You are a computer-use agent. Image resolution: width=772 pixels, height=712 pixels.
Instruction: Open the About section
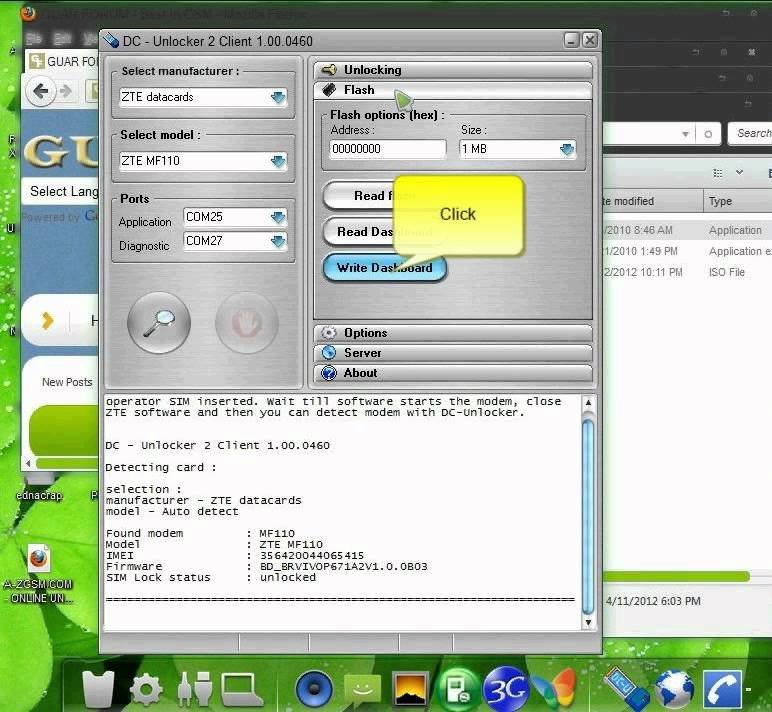[452, 373]
